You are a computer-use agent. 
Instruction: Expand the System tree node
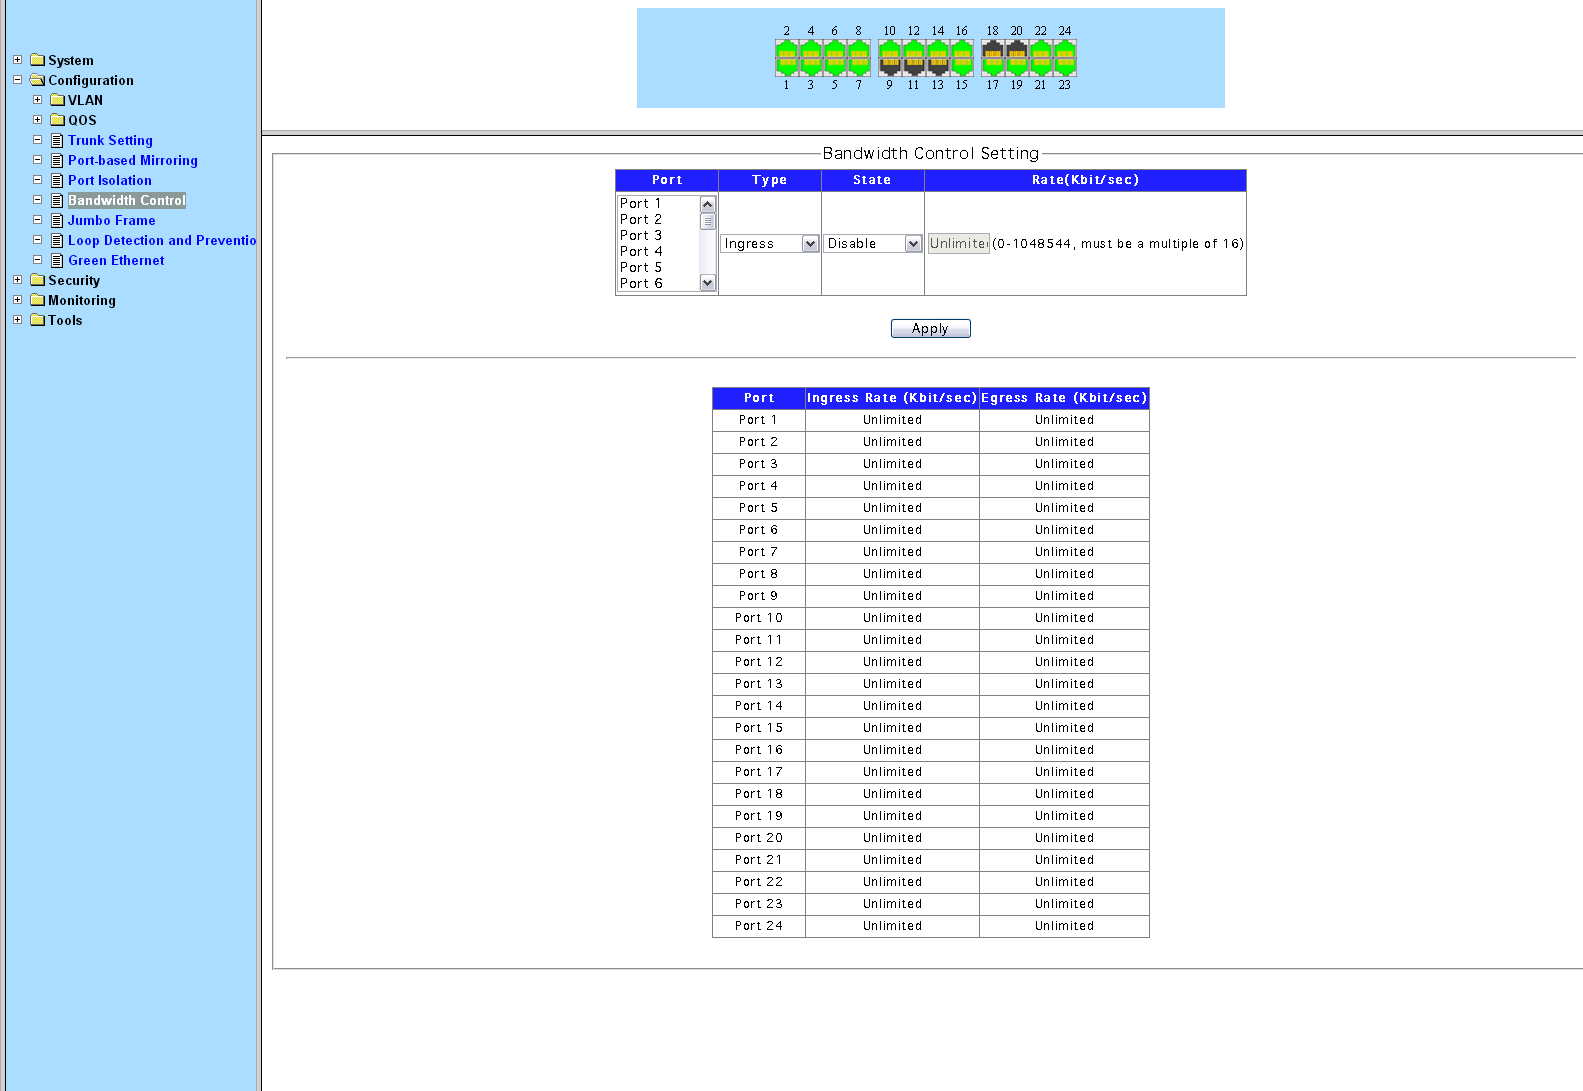tap(17, 60)
